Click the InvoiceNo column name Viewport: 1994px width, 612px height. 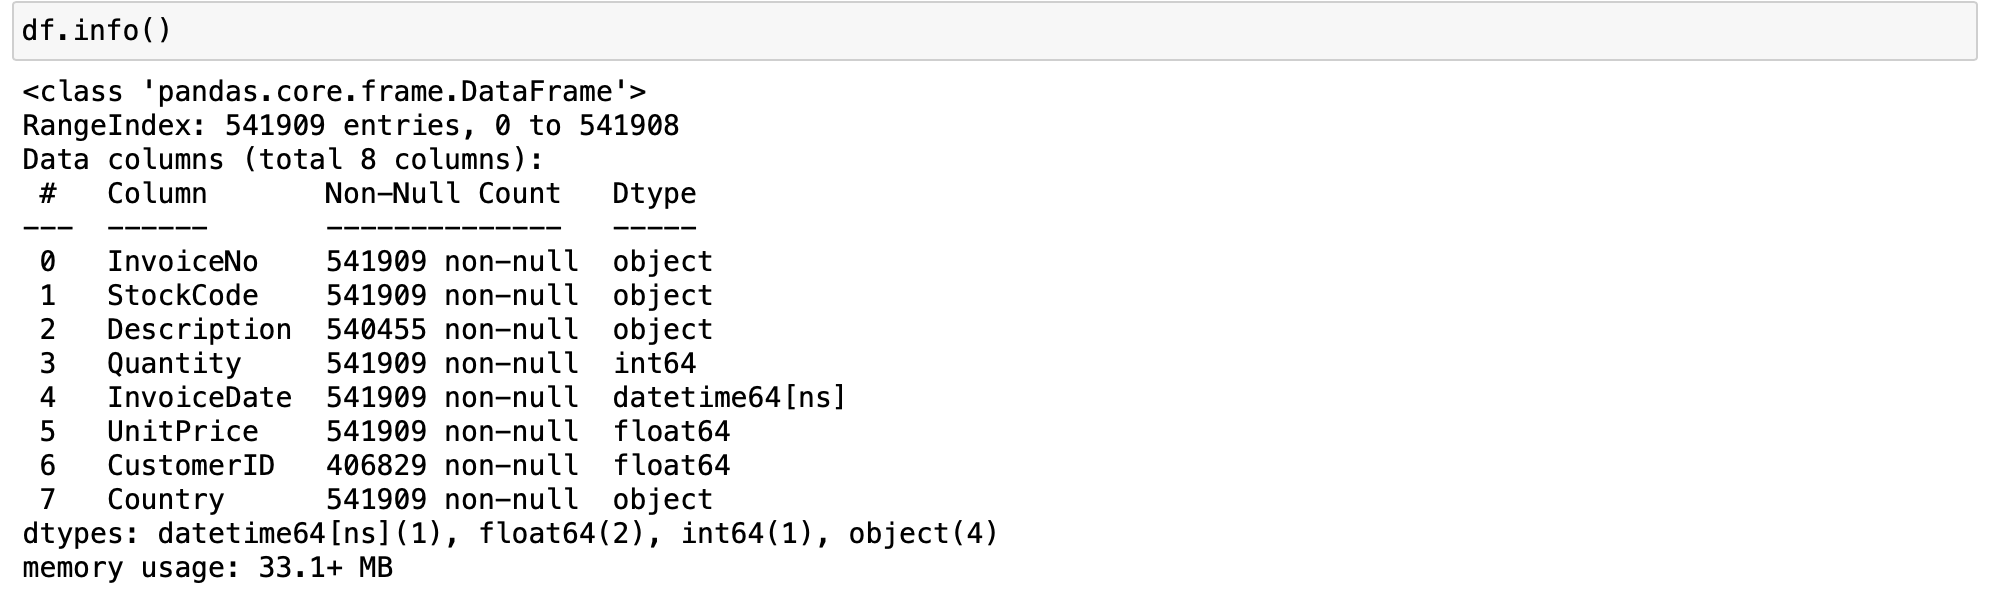click(x=182, y=262)
